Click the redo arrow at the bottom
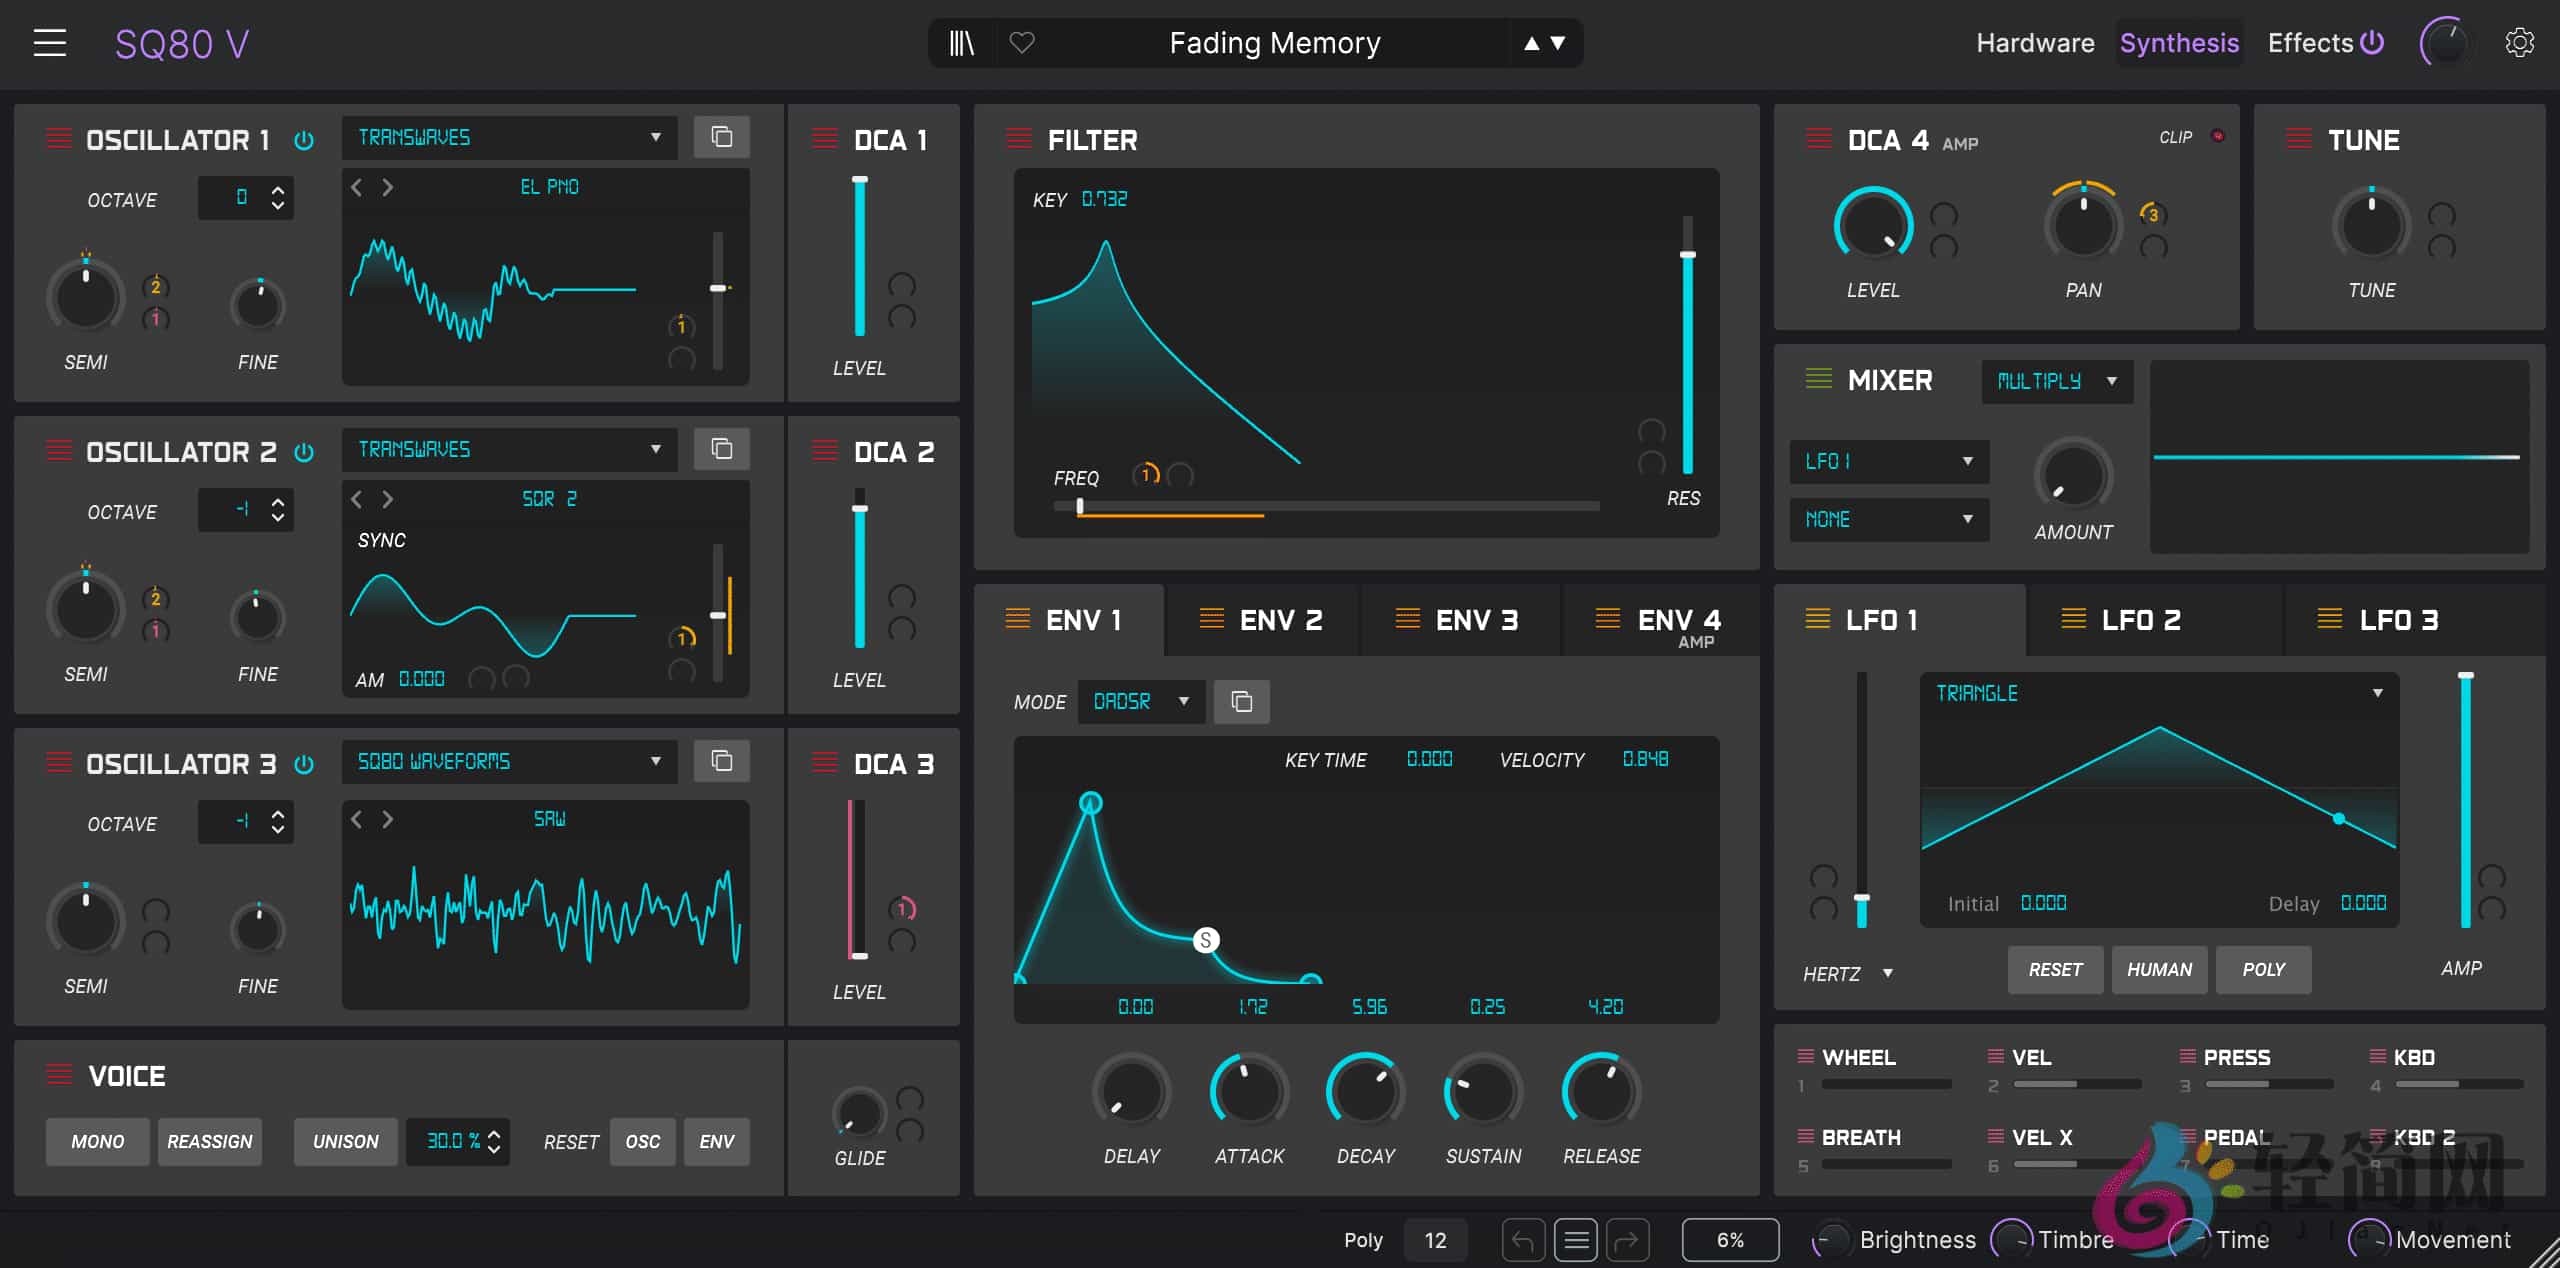Viewport: 2560px width, 1268px height. coord(1628,1239)
